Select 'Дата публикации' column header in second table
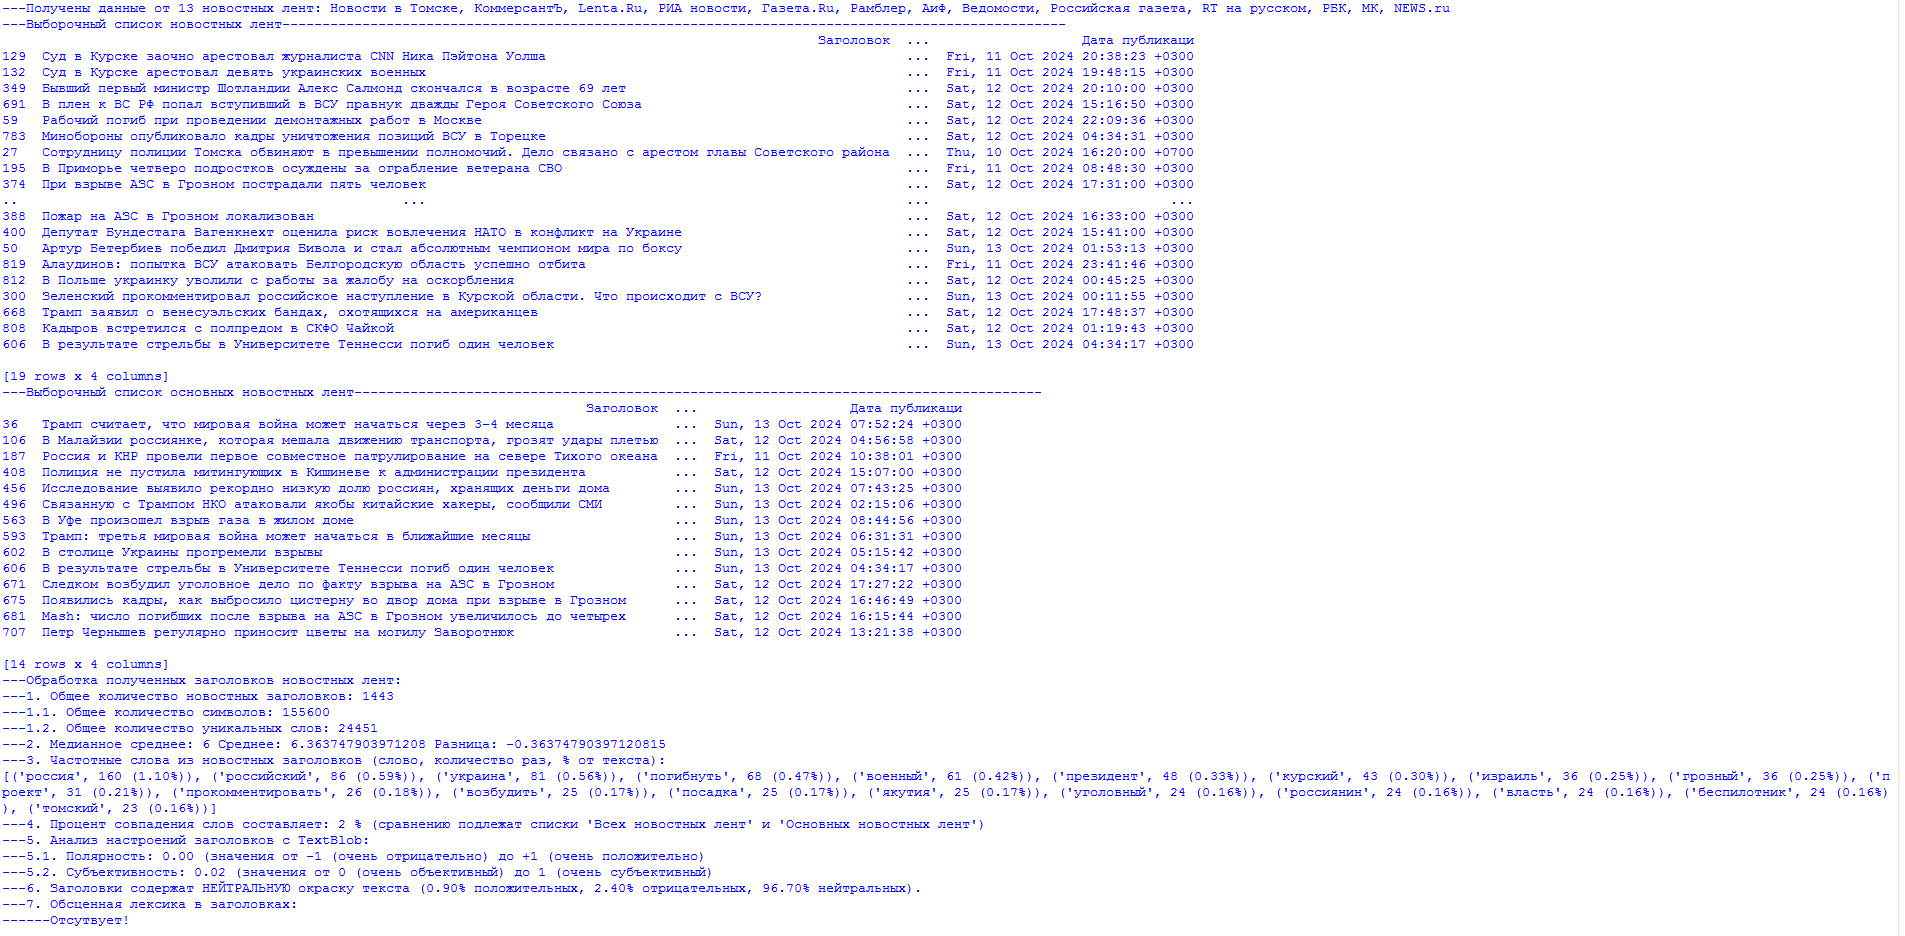1905x936 pixels. tap(906, 408)
